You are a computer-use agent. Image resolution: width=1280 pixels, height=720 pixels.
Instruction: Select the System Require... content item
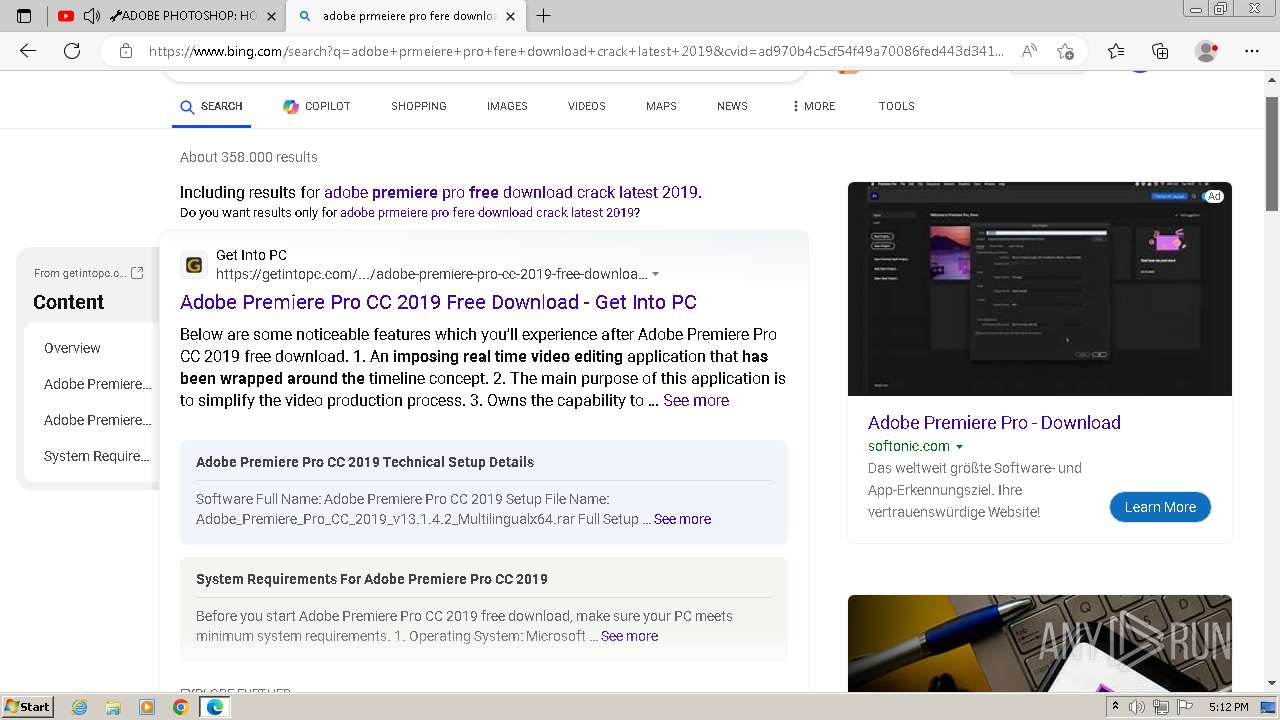click(97, 456)
